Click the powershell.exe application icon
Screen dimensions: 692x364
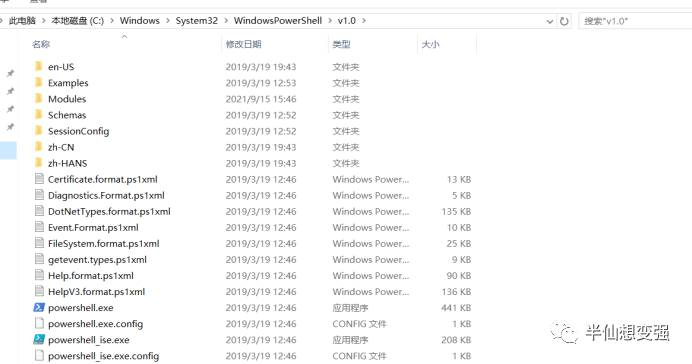[39, 308]
